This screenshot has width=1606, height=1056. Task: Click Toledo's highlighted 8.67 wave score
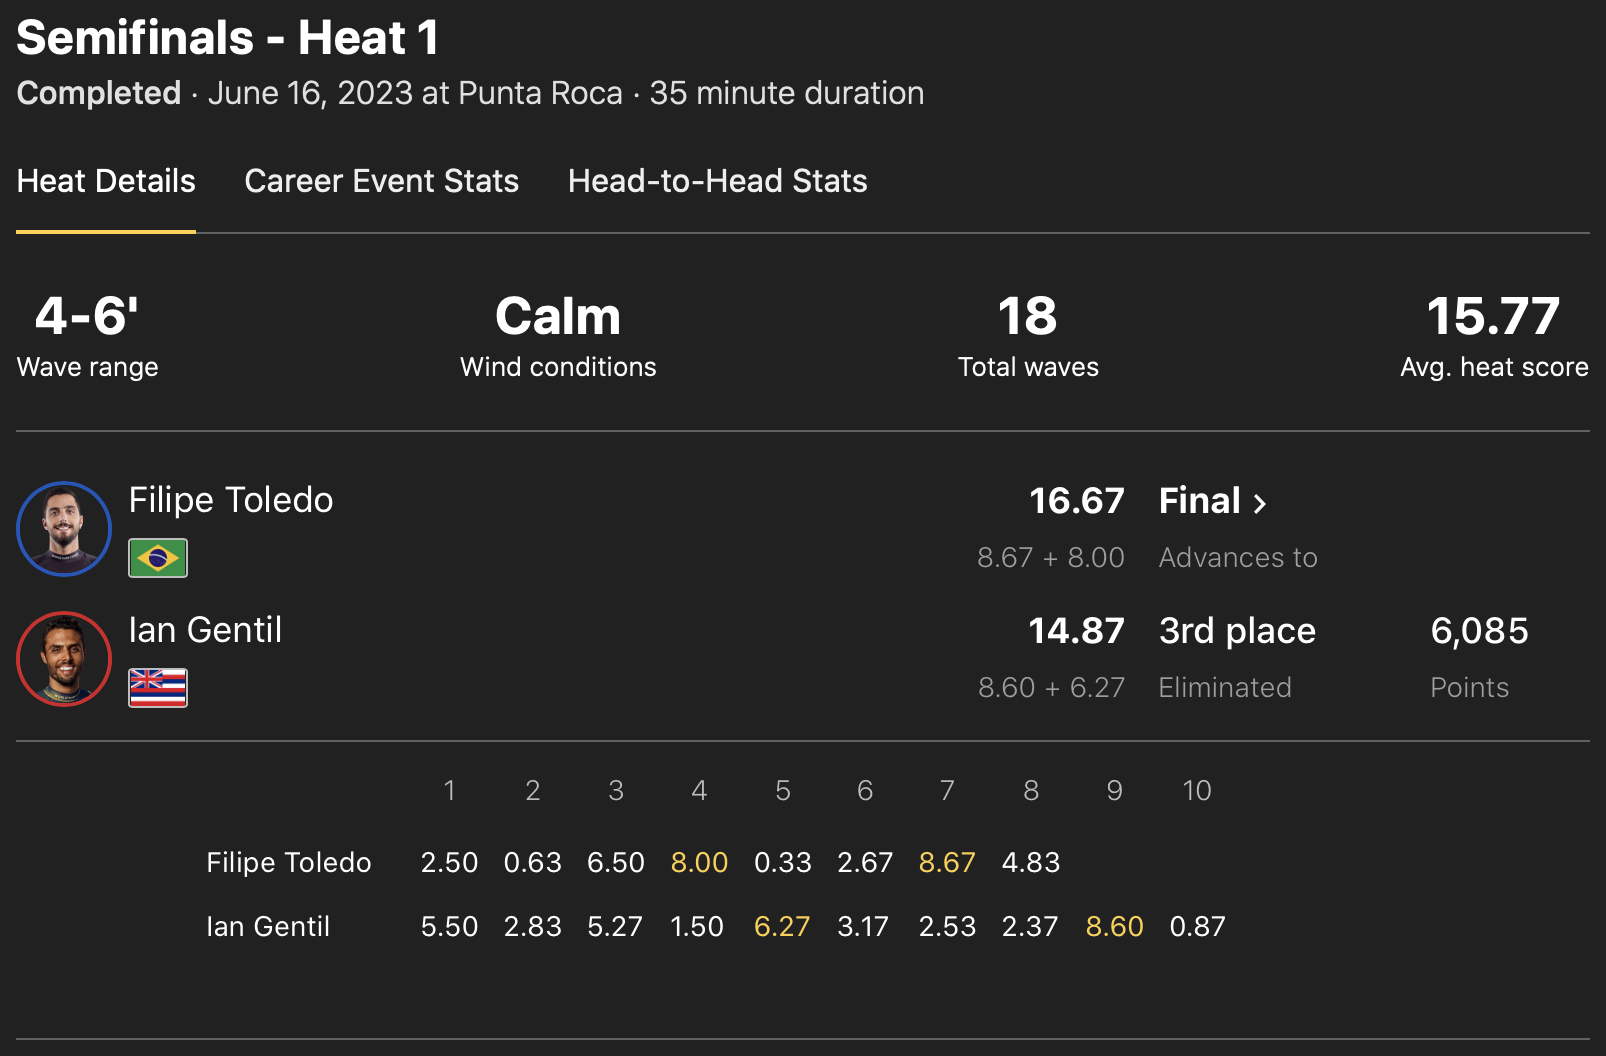(946, 862)
